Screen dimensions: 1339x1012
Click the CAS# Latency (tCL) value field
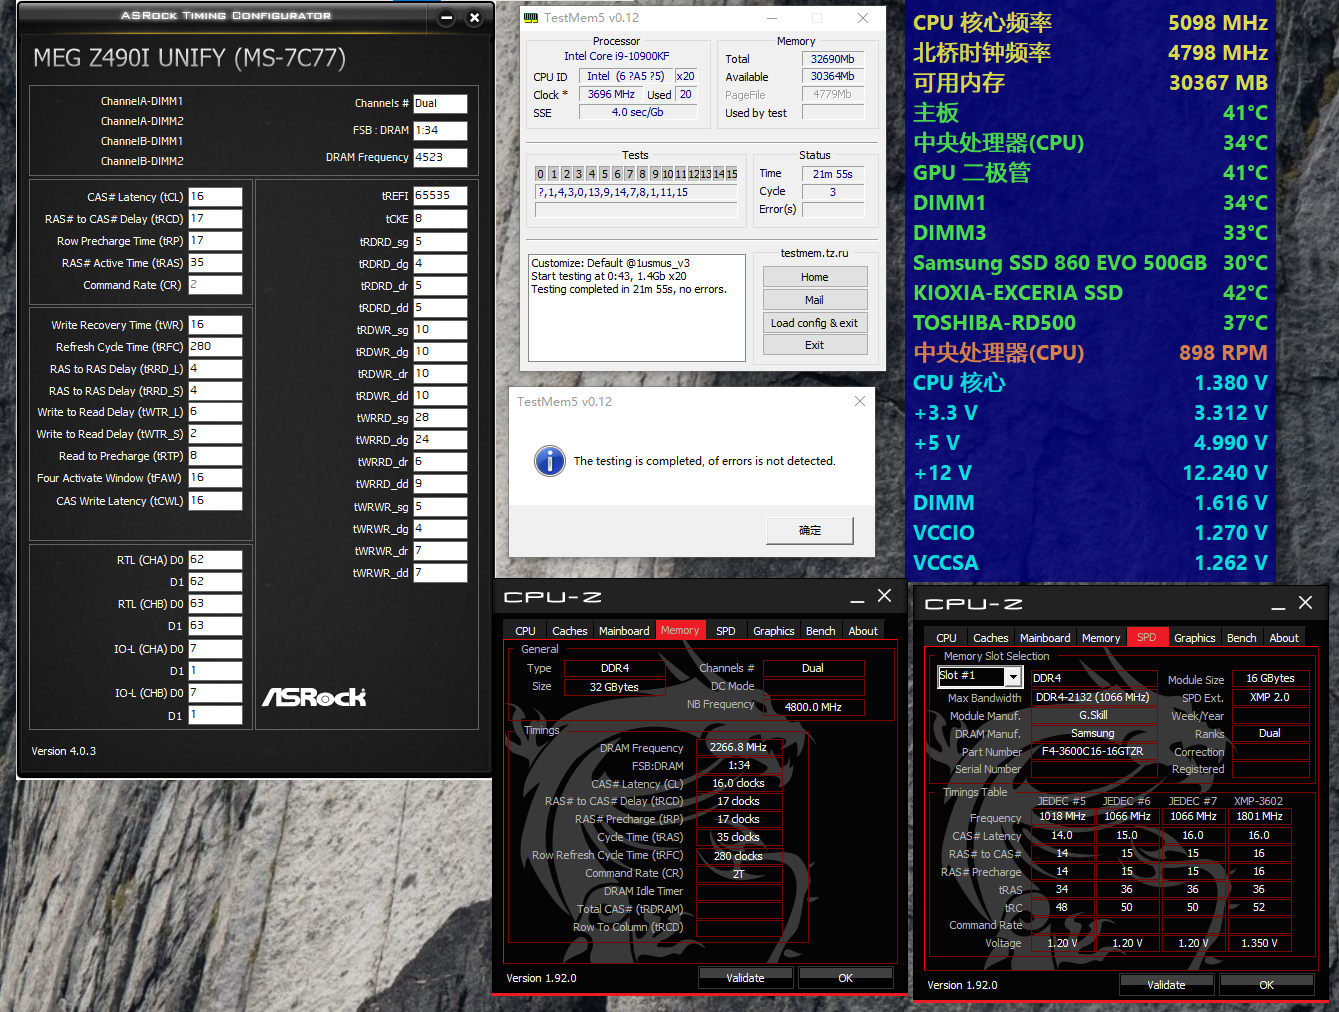215,197
